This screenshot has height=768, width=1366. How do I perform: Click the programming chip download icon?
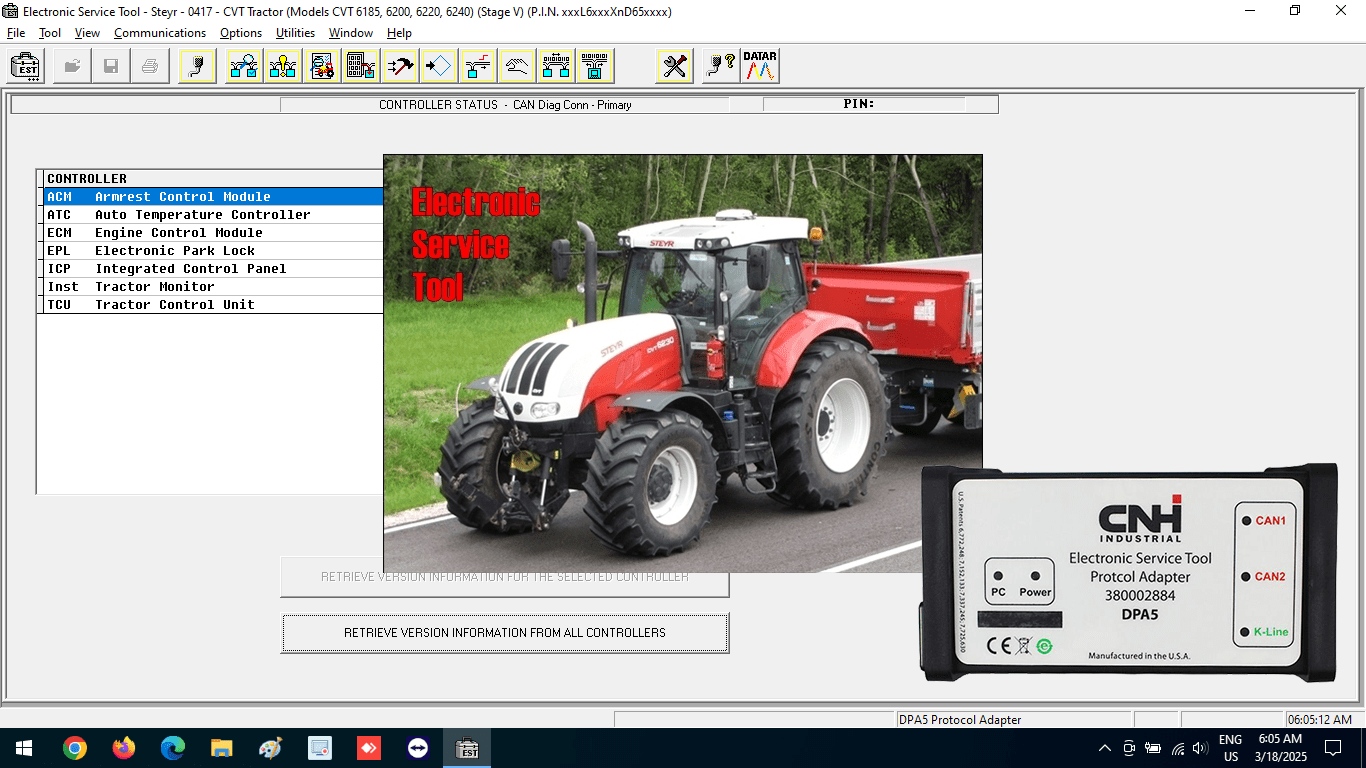[361, 67]
